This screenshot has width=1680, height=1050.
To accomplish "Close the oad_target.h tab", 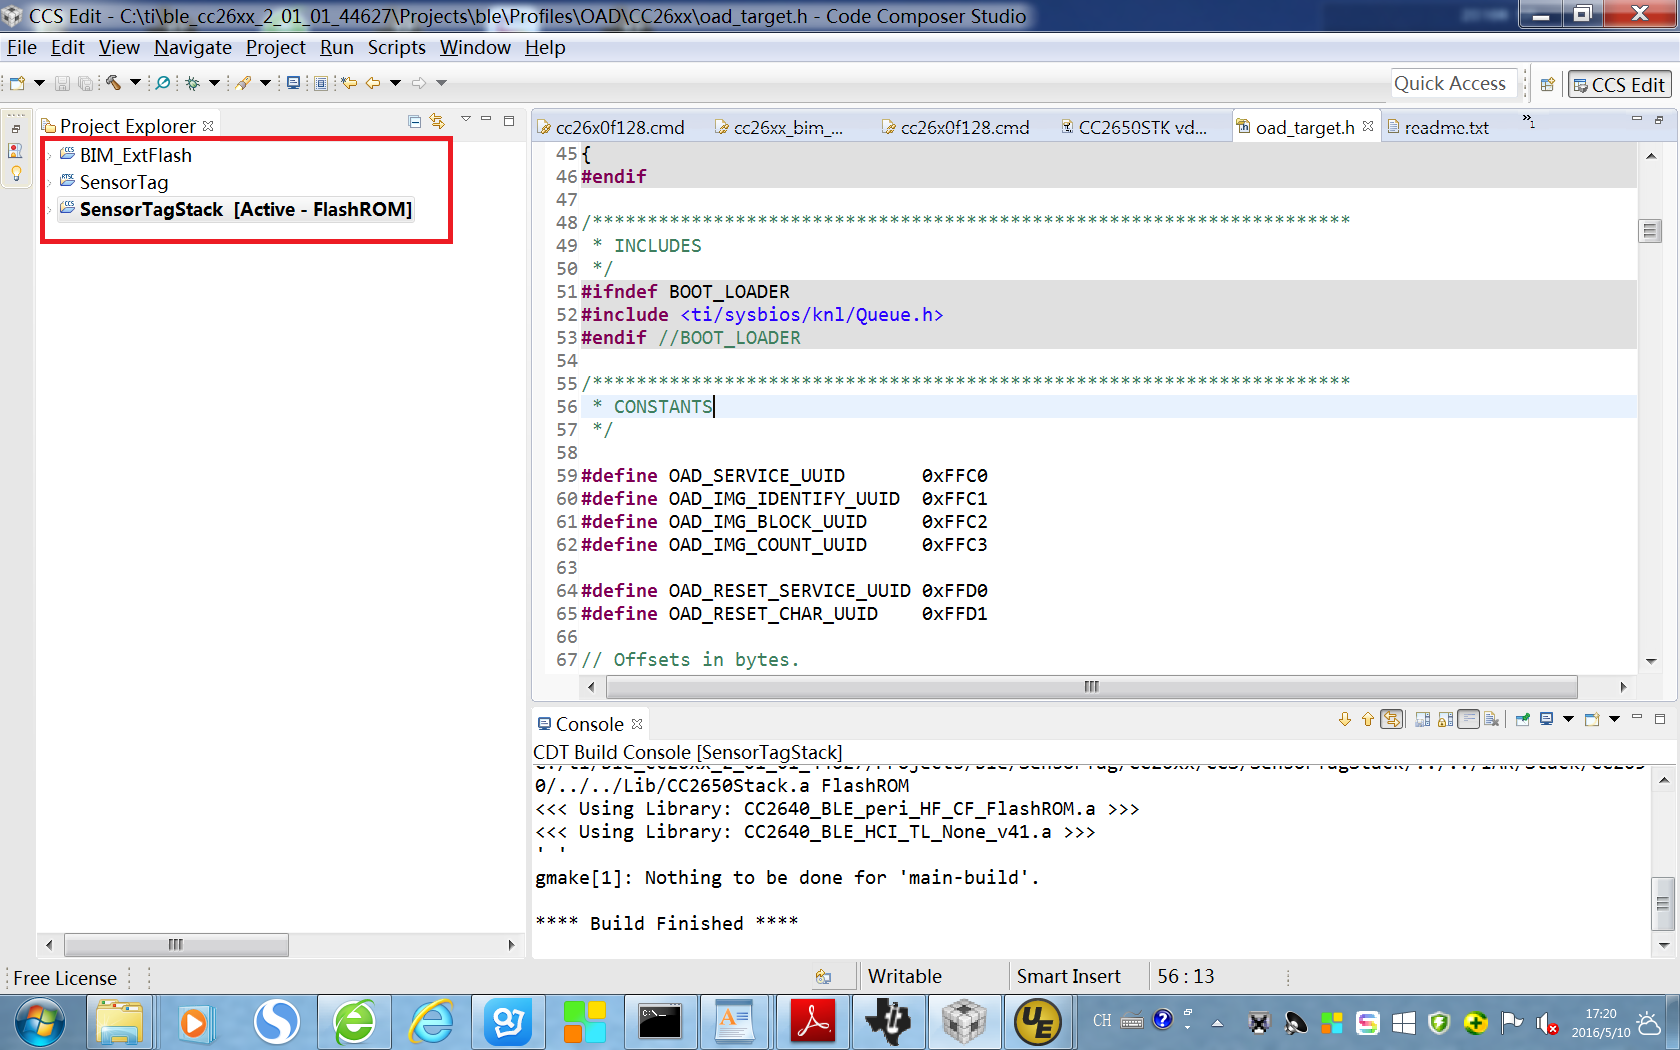I will tap(1368, 126).
